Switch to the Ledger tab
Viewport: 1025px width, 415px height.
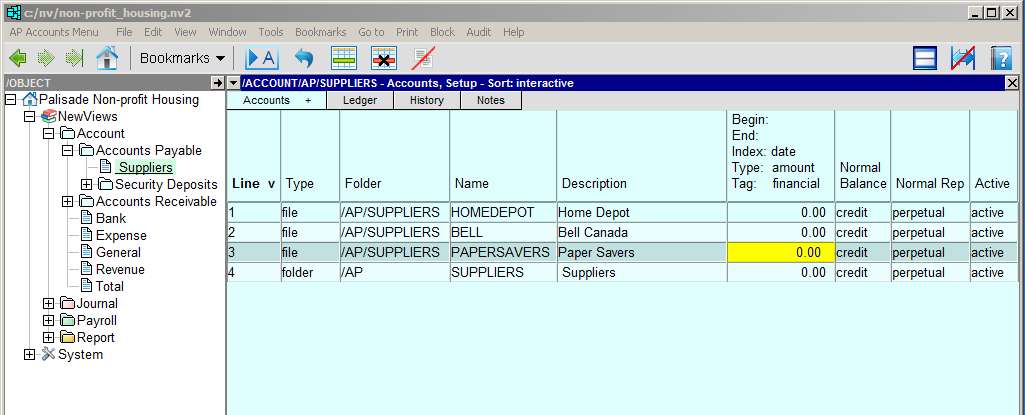[360, 100]
